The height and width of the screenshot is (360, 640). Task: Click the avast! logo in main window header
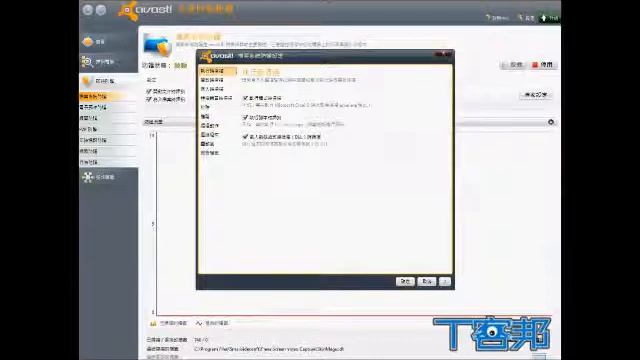click(145, 10)
